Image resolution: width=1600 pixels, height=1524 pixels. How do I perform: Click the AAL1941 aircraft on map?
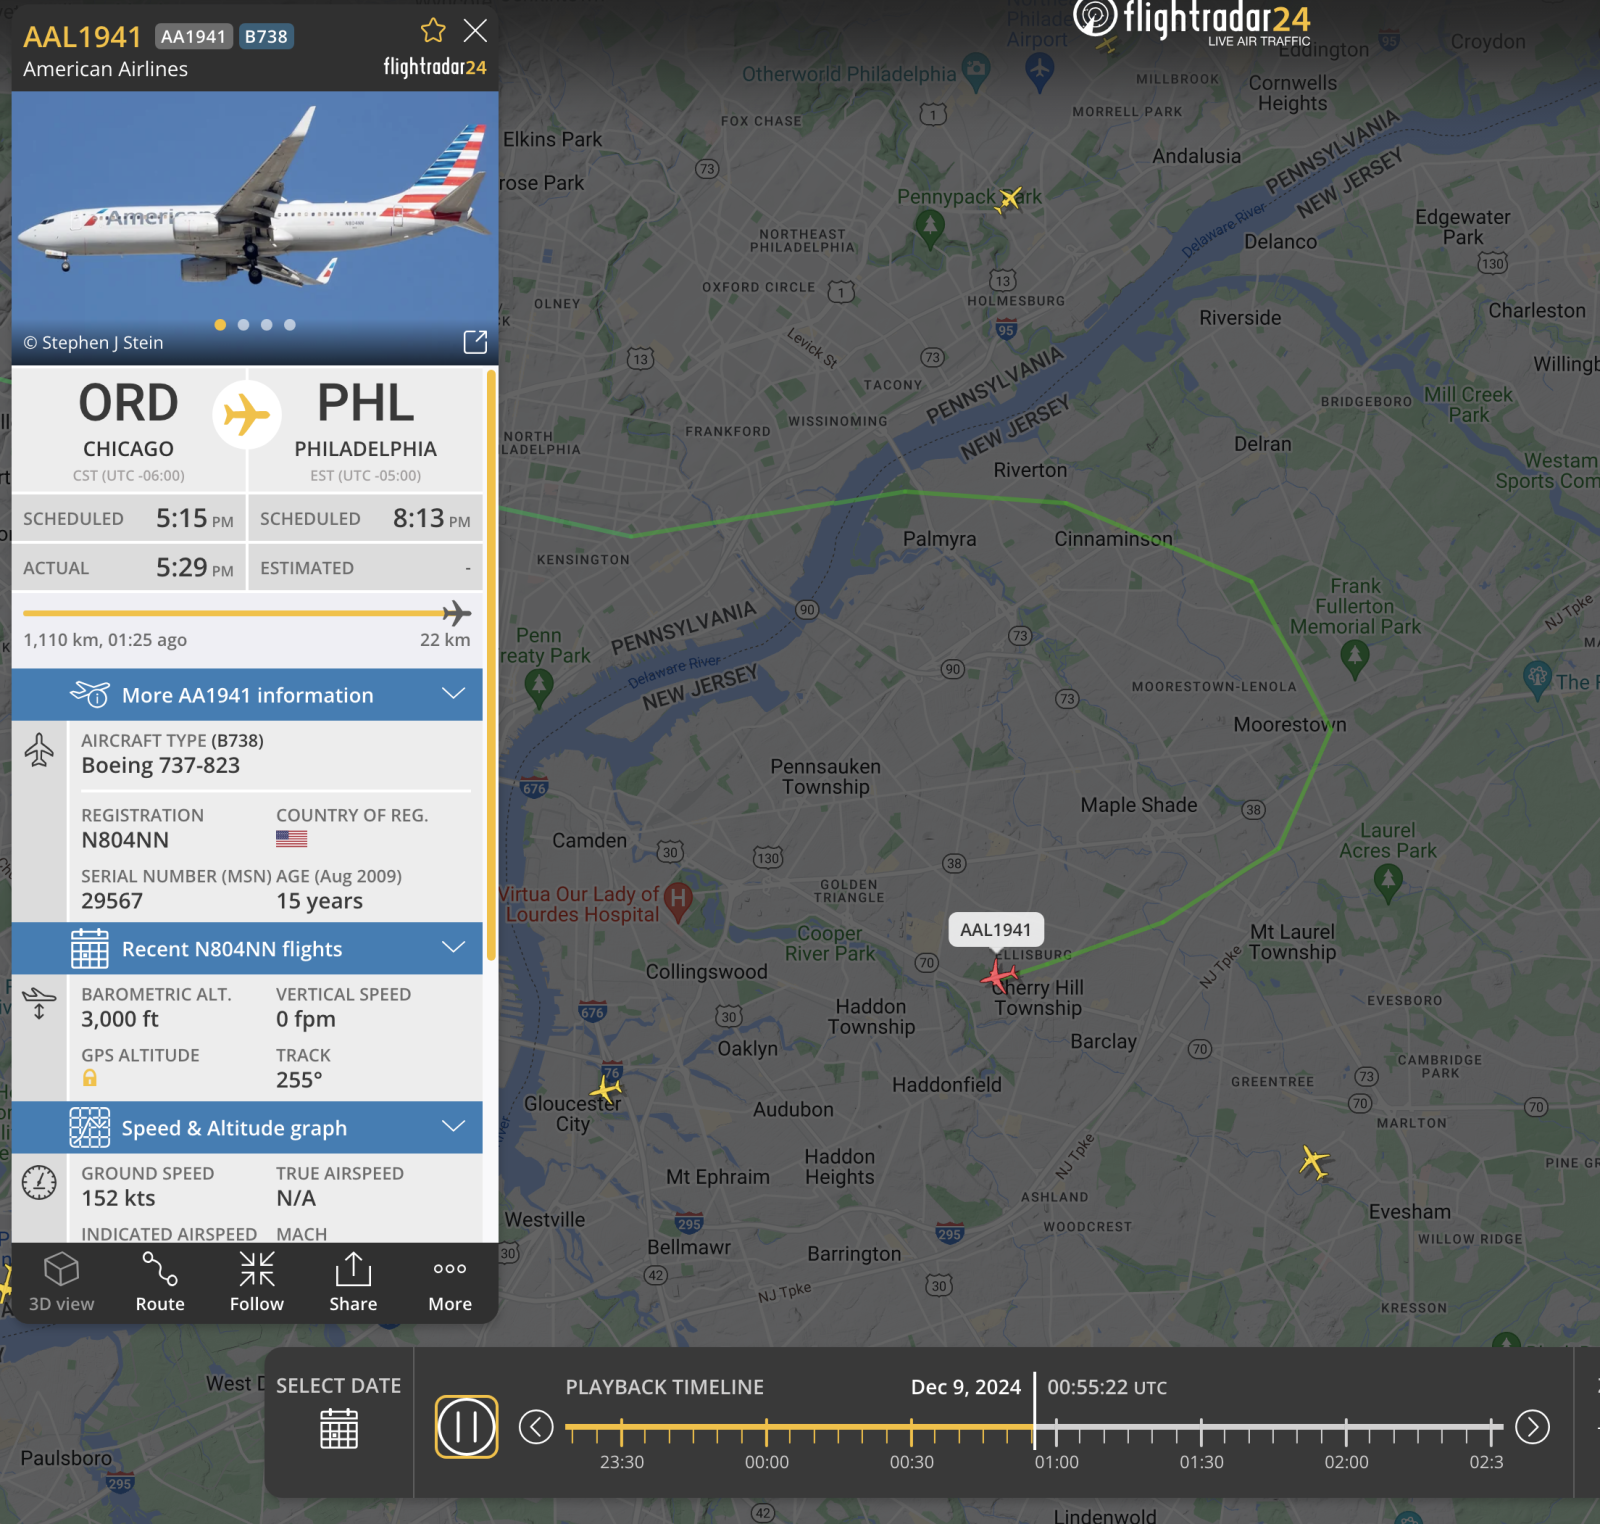[x=997, y=975]
